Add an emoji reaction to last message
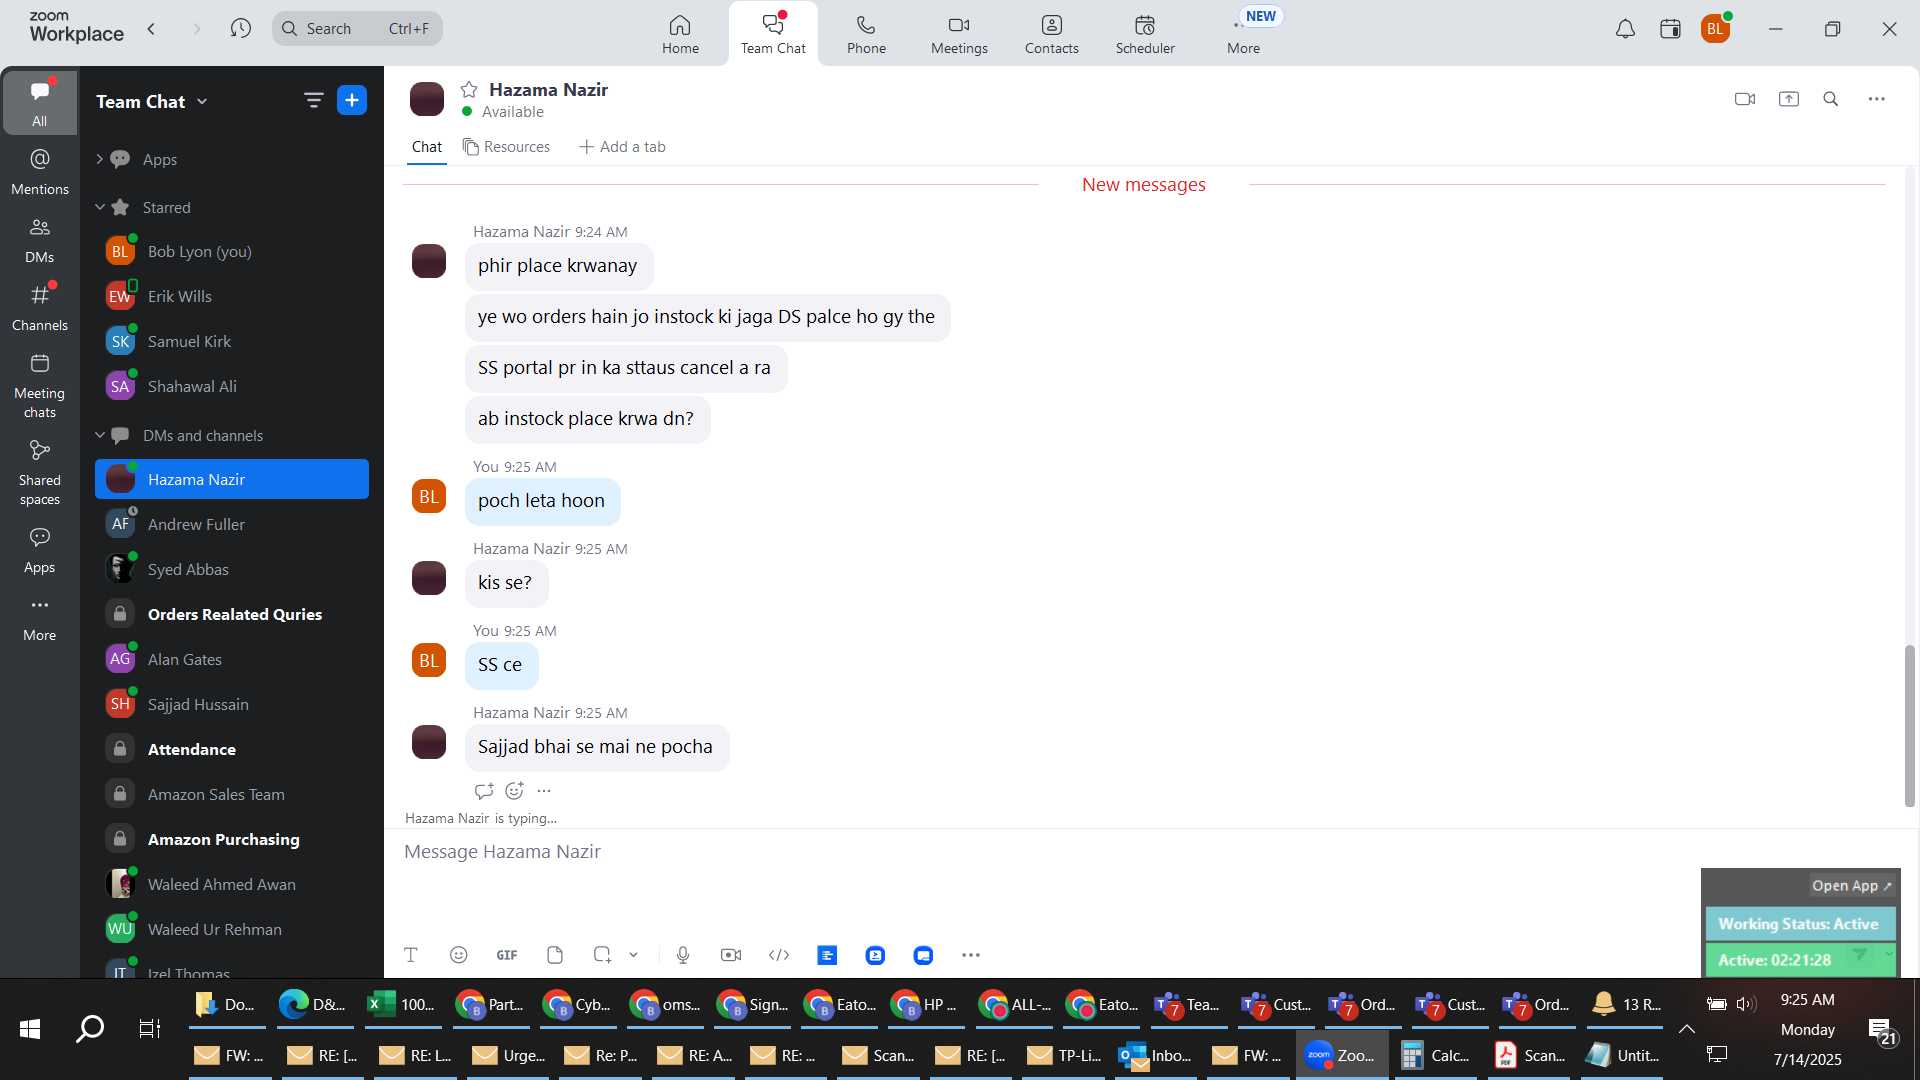The width and height of the screenshot is (1920, 1080). click(515, 791)
